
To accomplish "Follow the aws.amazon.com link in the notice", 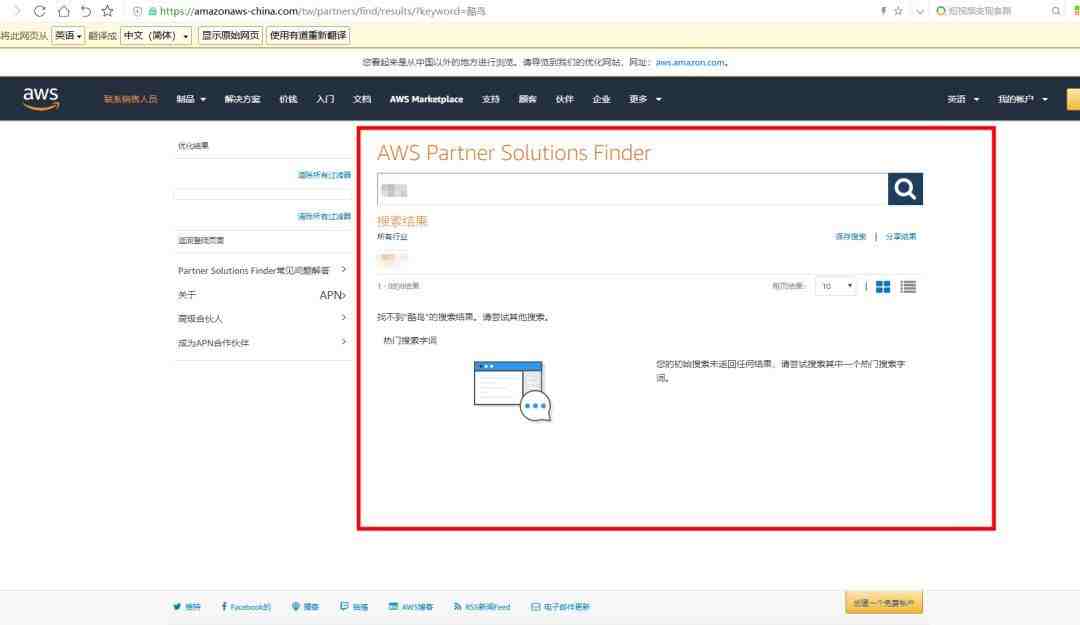I will (689, 62).
